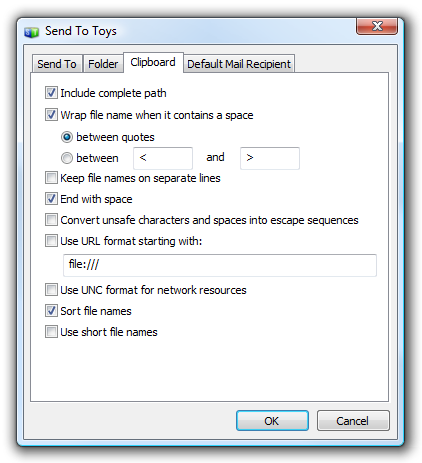Confirm settings with the OK button
This screenshot has height=463, width=422.
pyautogui.click(x=272, y=421)
